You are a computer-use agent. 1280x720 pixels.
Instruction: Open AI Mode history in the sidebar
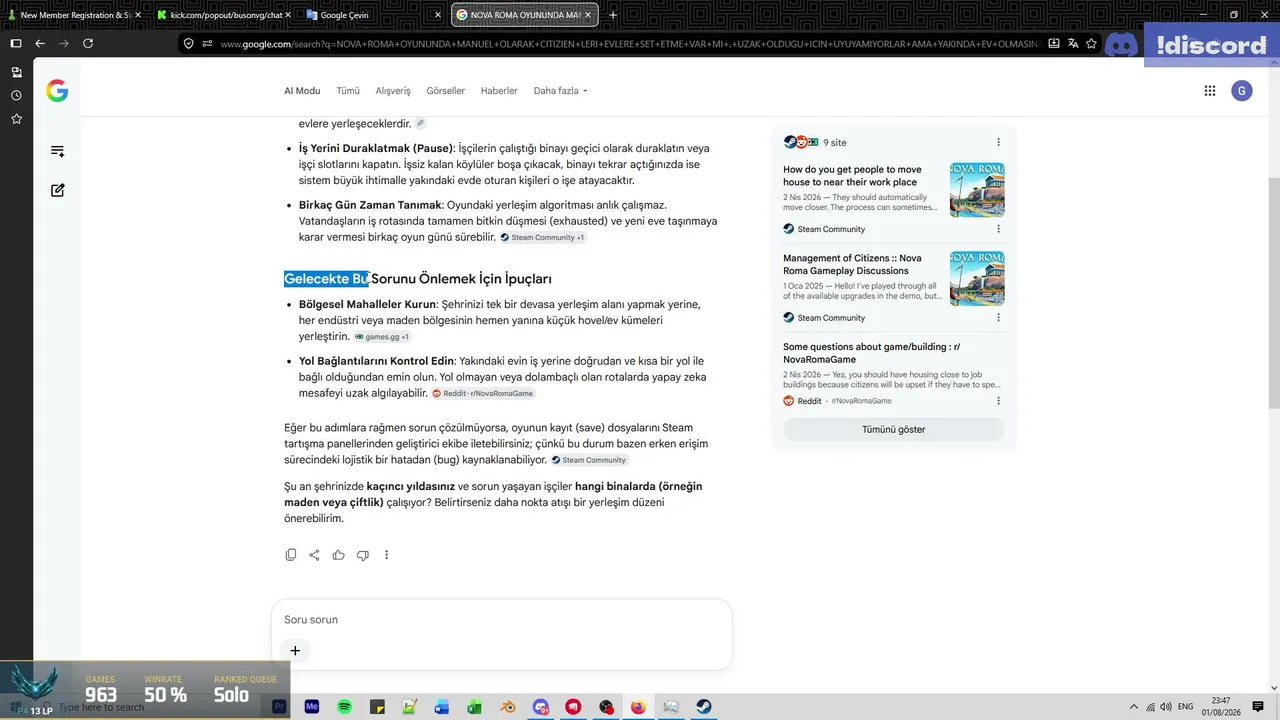click(57, 152)
